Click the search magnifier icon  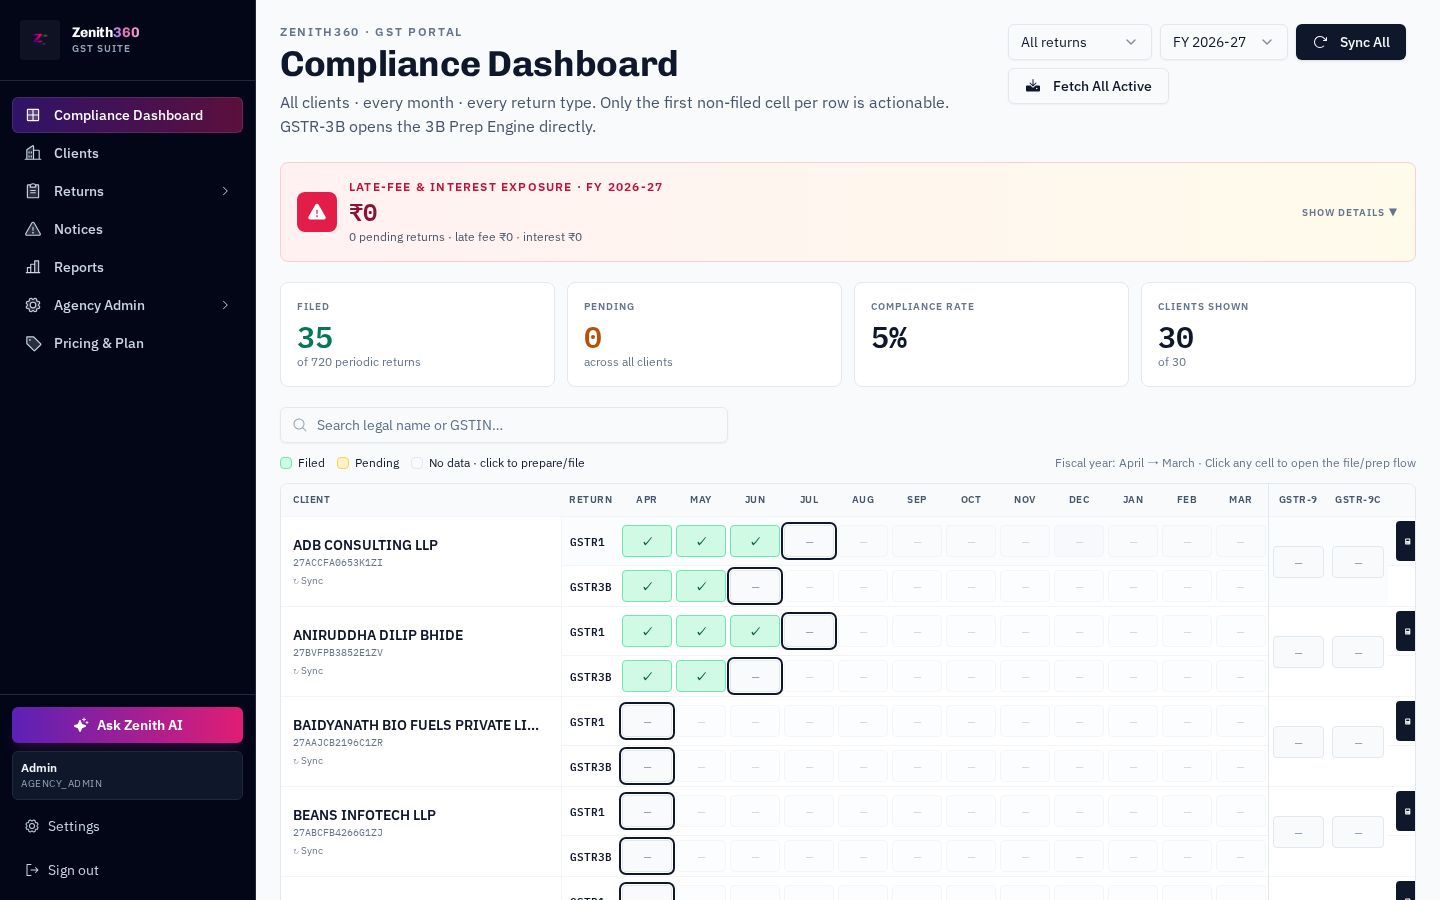click(x=300, y=425)
